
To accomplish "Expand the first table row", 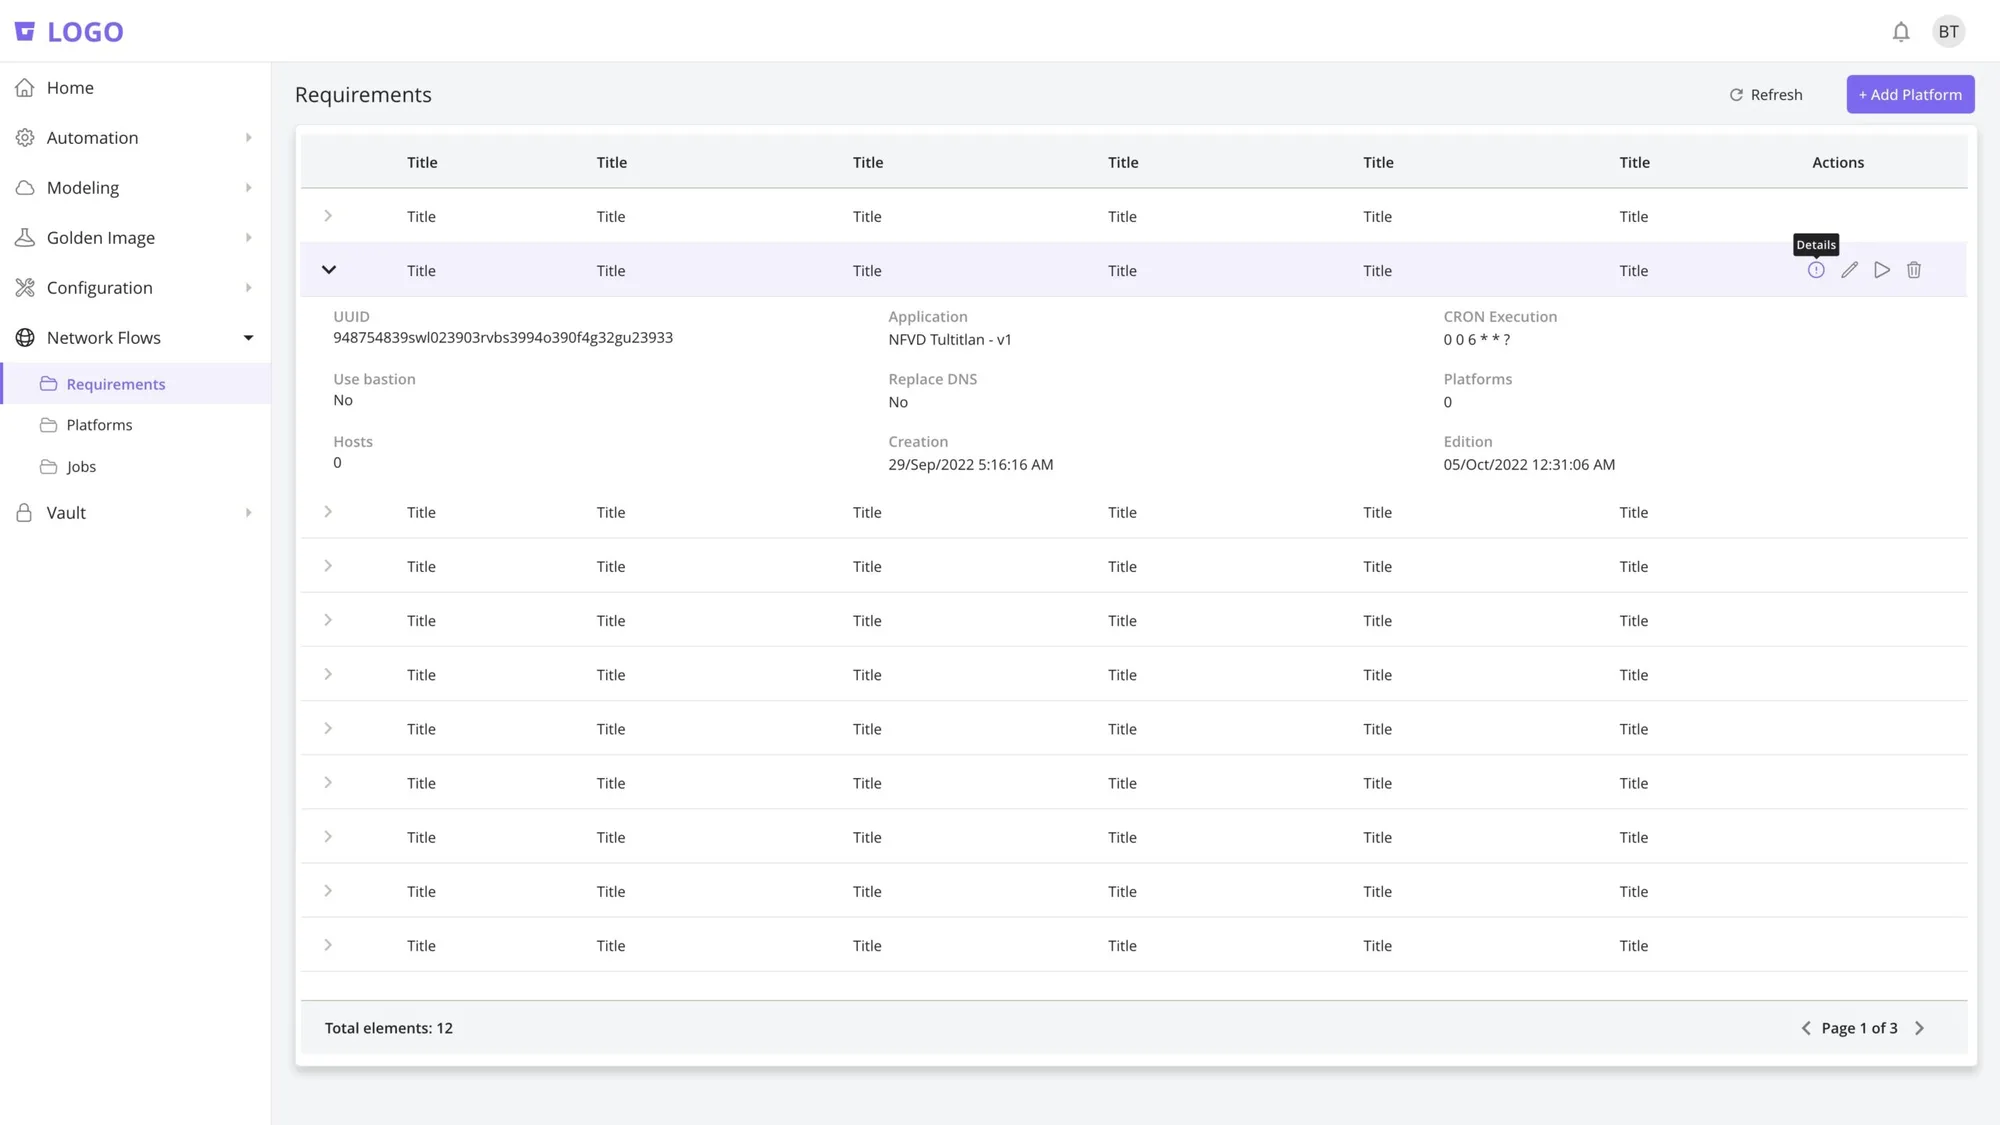I will [328, 216].
